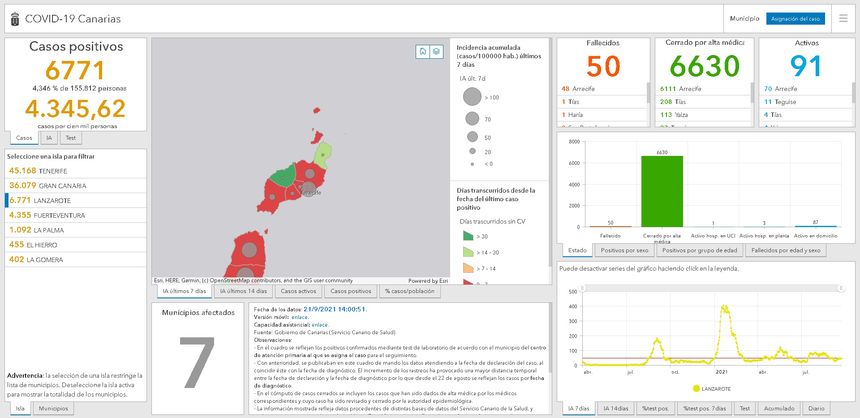This screenshot has height=418, width=860.
Task: Switch to Positivos por grupo de edad tab
Action: 701,250
